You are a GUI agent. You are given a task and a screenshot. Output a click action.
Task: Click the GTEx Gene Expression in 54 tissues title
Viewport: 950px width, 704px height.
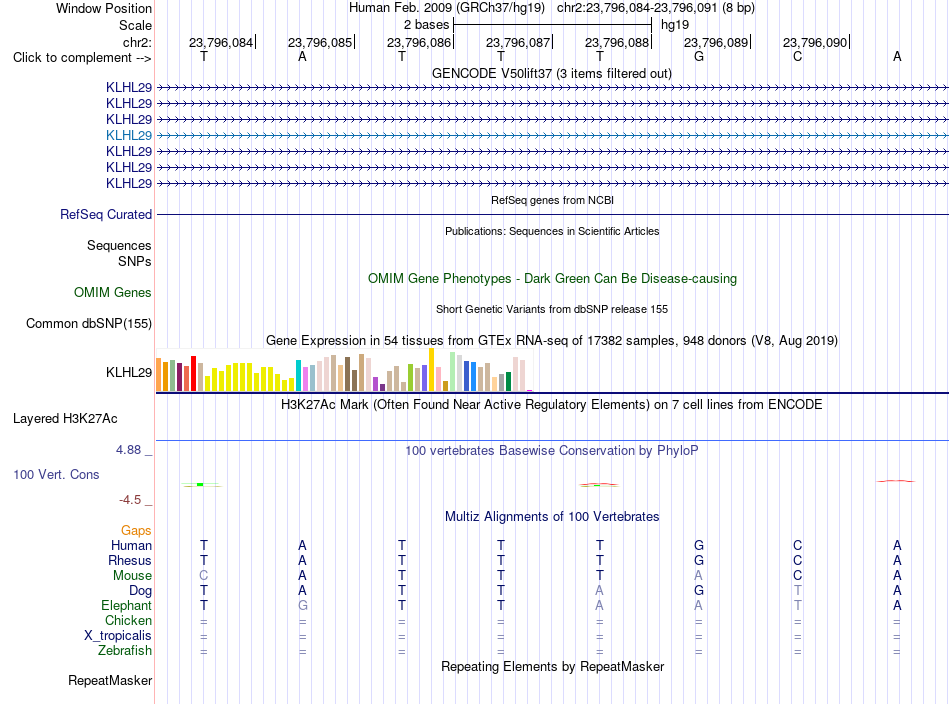(552, 340)
